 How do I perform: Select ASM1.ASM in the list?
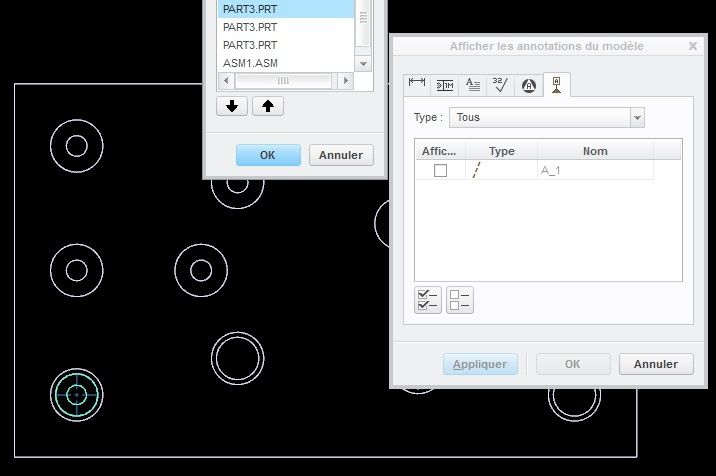(286, 63)
